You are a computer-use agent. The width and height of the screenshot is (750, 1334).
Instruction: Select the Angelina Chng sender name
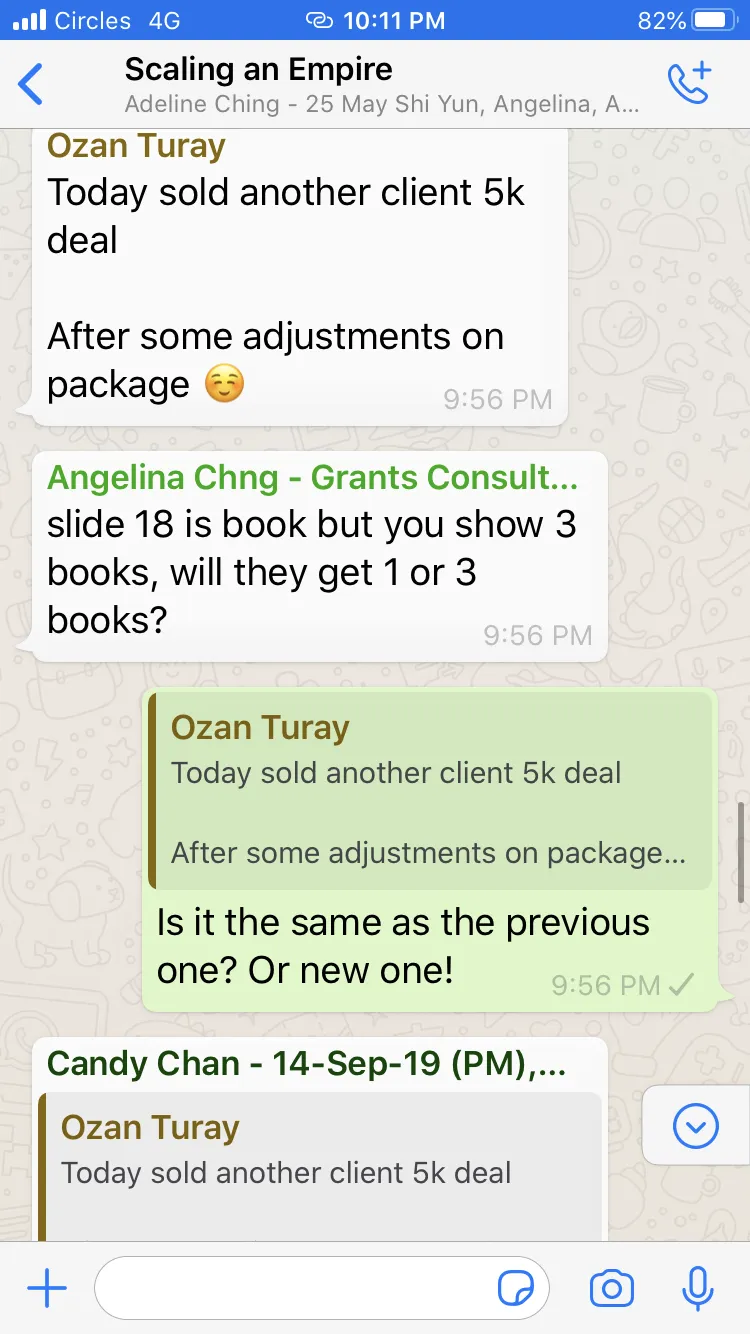[x=312, y=478]
